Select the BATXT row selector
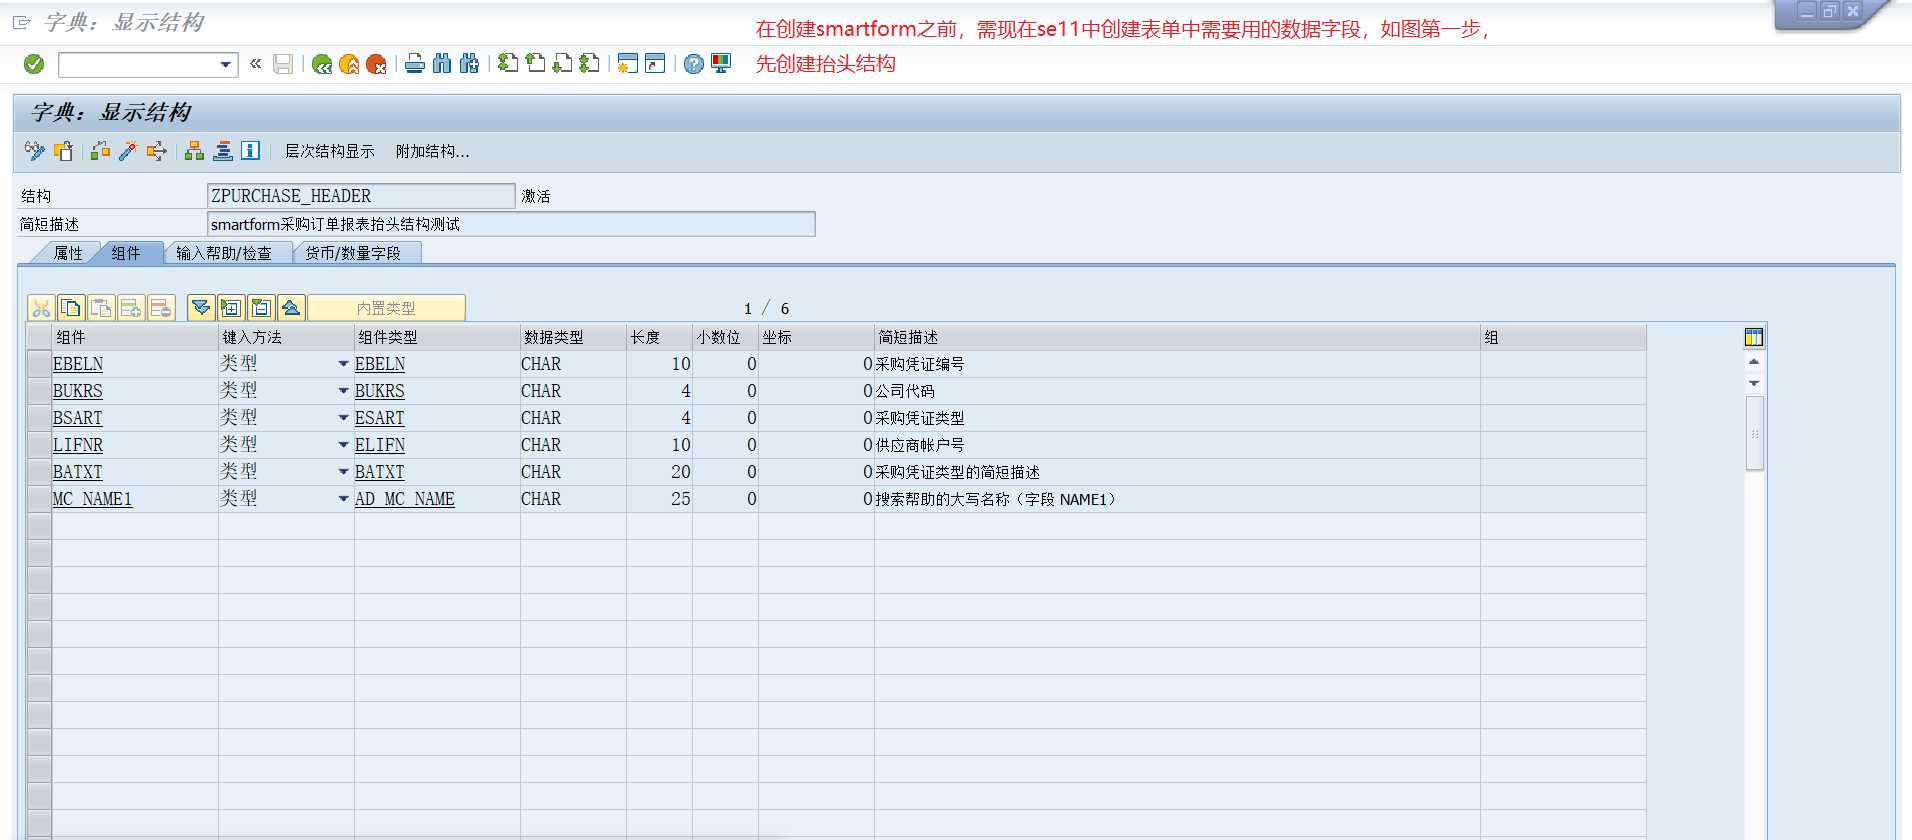 click(x=39, y=472)
